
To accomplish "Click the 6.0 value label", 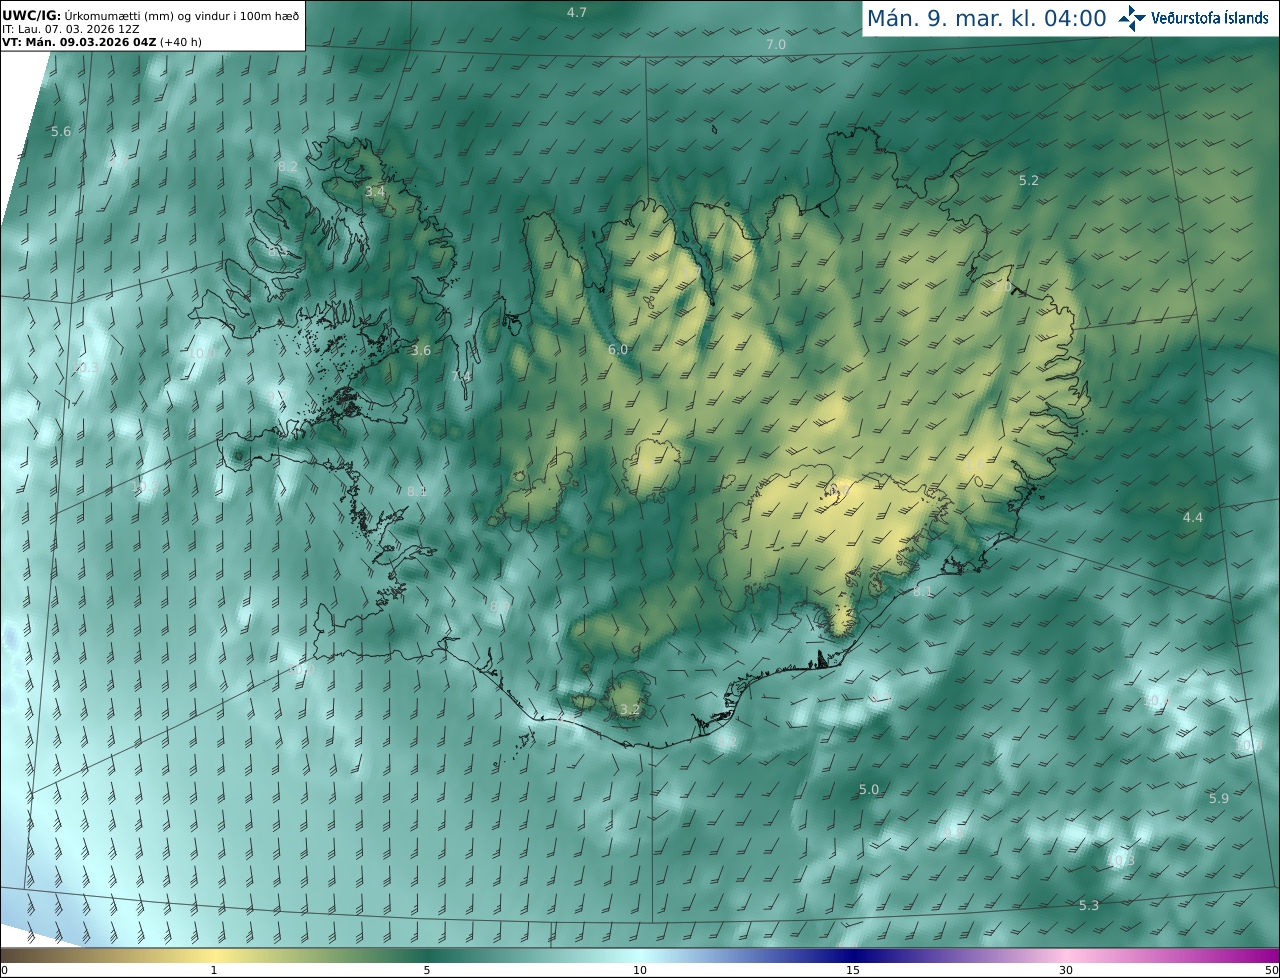I will click(618, 349).
